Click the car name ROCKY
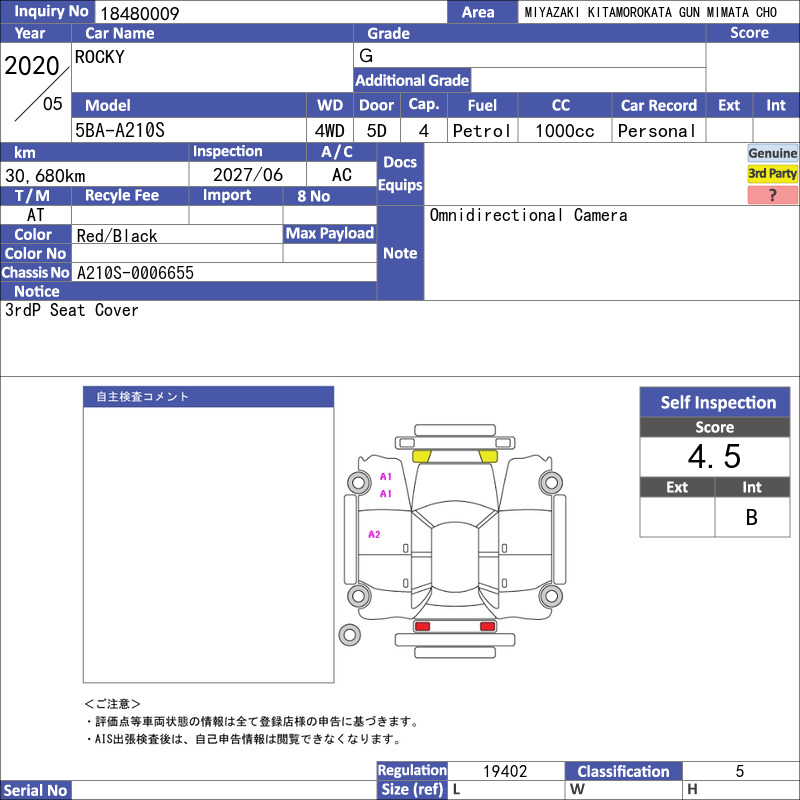This screenshot has height=800, width=800. tap(99, 57)
